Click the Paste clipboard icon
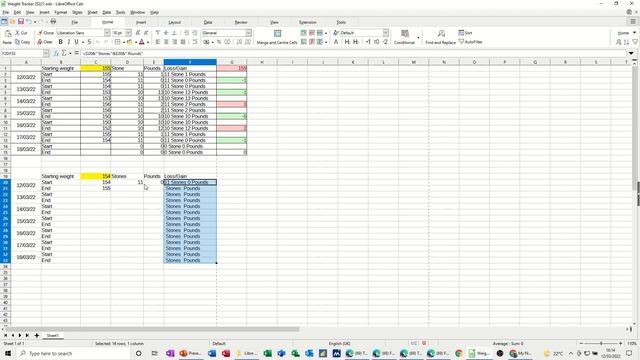 point(8,37)
